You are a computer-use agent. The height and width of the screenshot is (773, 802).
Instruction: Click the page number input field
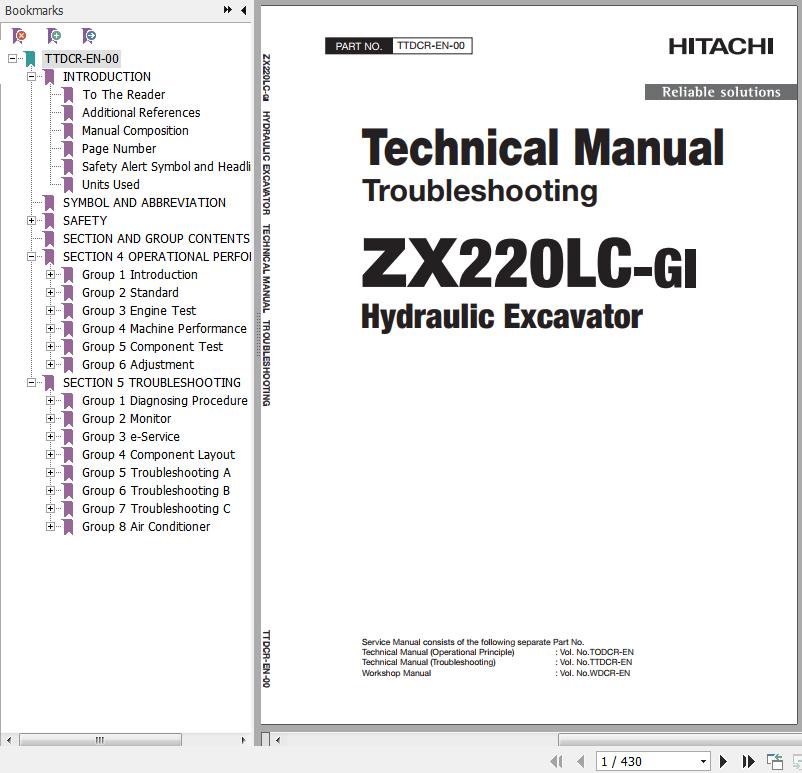(645, 761)
